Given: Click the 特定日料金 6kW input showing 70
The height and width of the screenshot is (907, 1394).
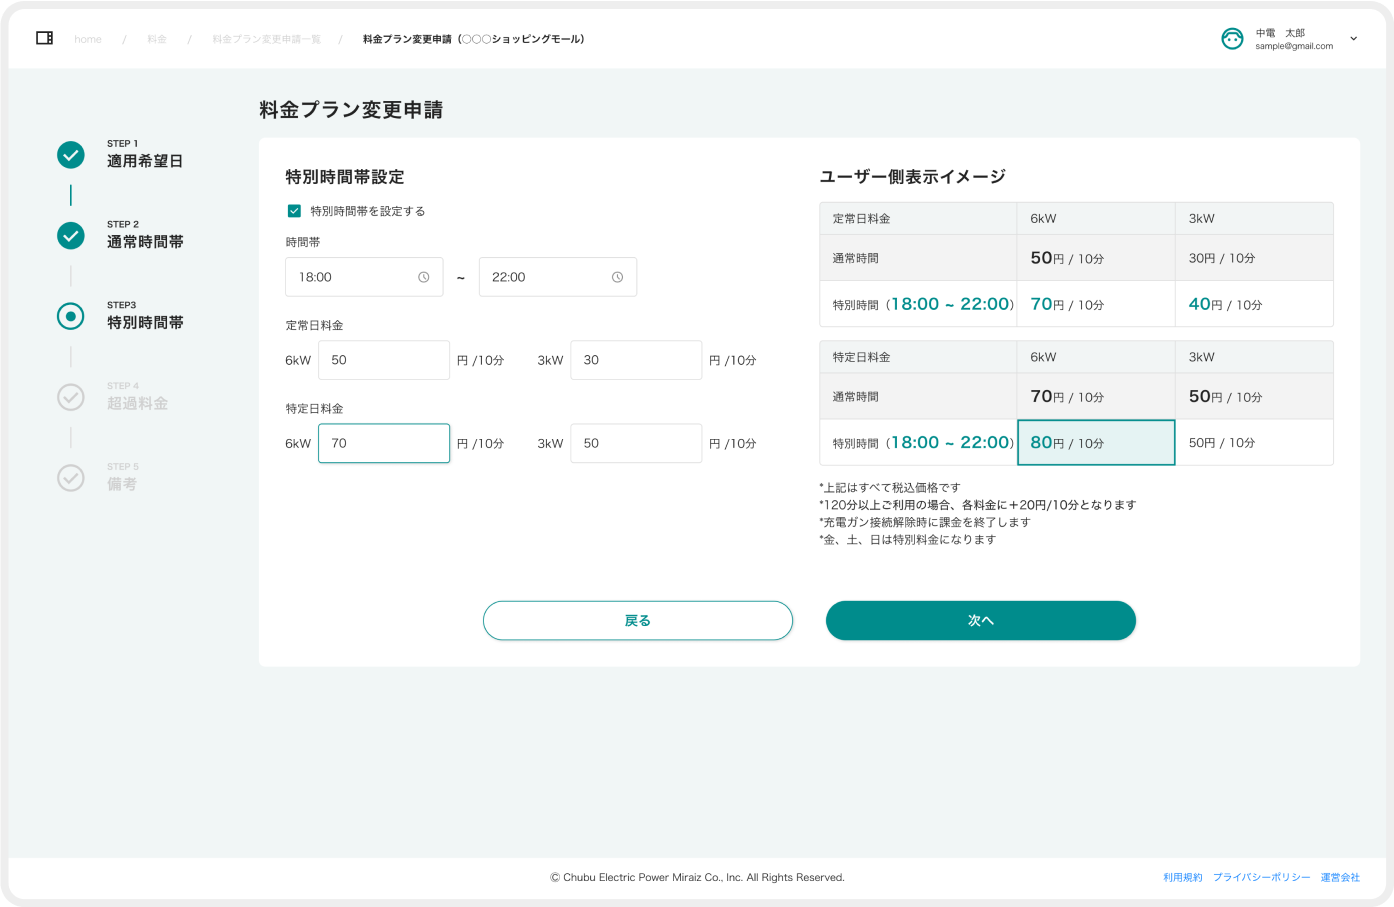Looking at the screenshot, I should [x=384, y=443].
